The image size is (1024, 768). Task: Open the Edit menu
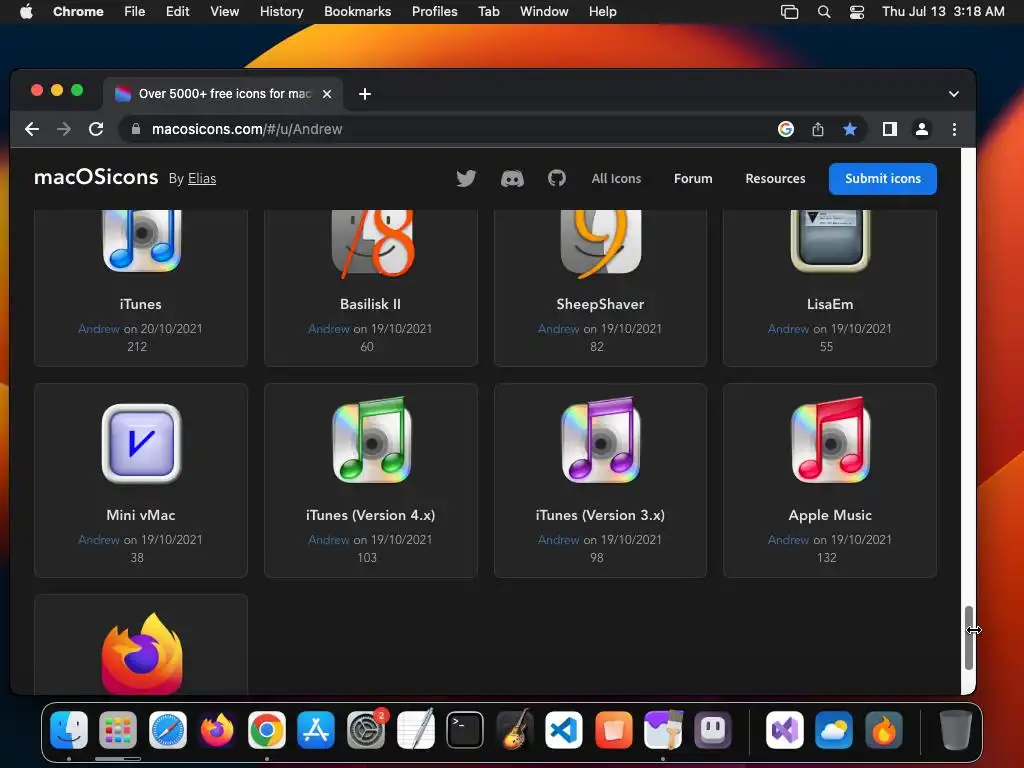(x=178, y=12)
